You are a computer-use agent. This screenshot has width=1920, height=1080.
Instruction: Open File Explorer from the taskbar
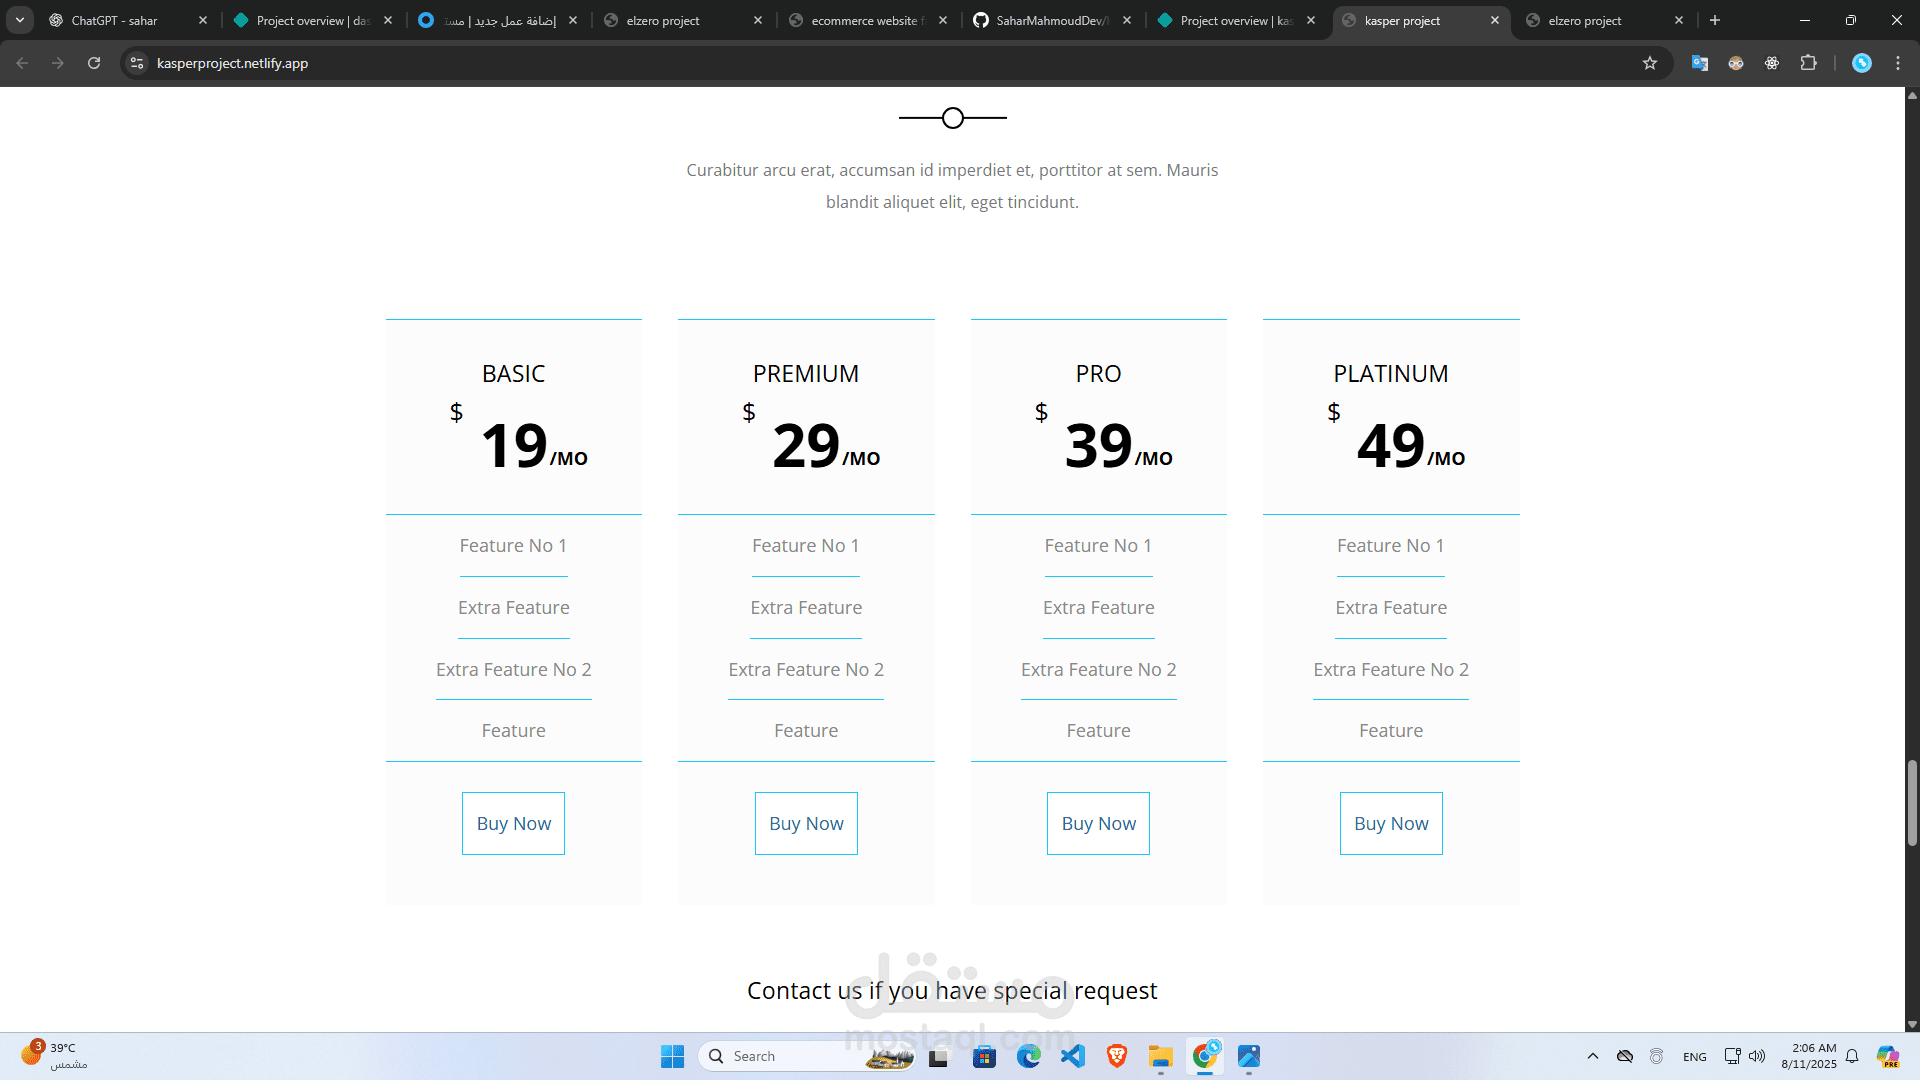pyautogui.click(x=1160, y=1056)
